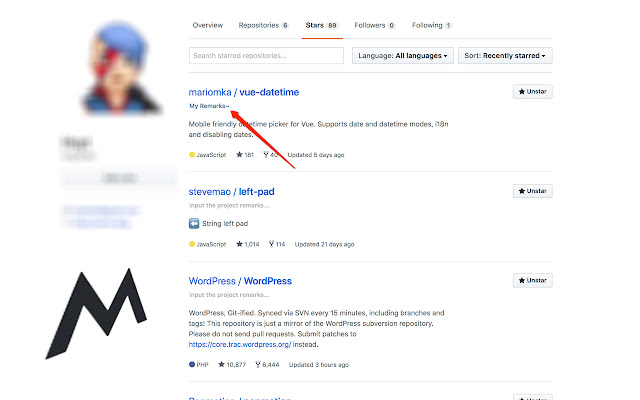The image size is (640, 400).
Task: View the 1,014 stargazers of left-pad
Action: 248,244
